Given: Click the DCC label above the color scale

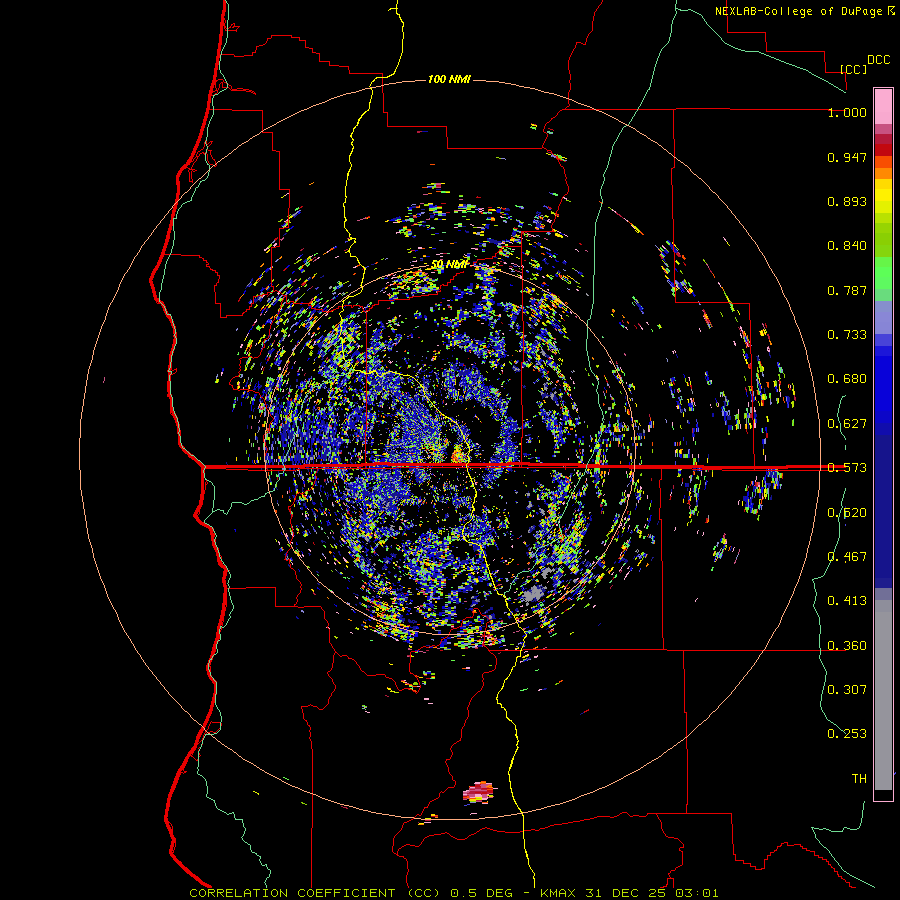Looking at the screenshot, I should tap(878, 60).
